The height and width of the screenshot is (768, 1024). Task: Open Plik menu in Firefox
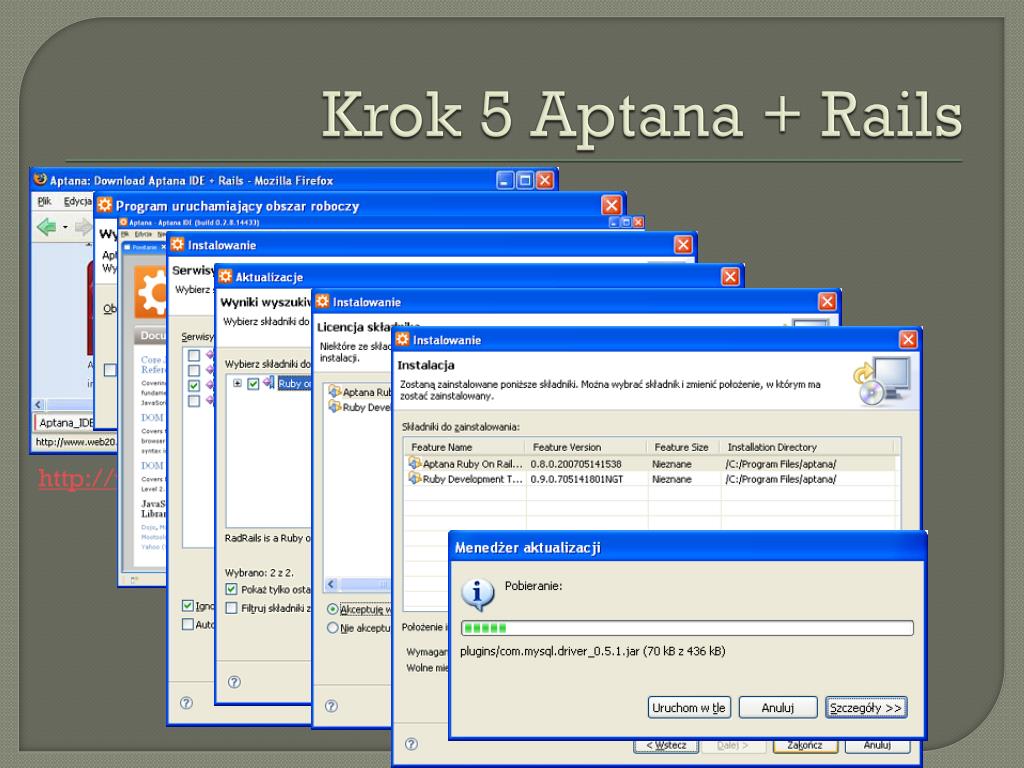coord(44,201)
